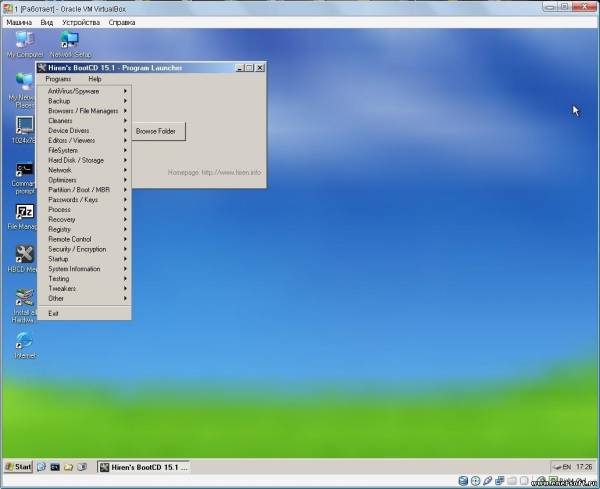Expand Hard Disk / Storage submenu
The width and height of the screenshot is (600, 489).
(x=84, y=160)
